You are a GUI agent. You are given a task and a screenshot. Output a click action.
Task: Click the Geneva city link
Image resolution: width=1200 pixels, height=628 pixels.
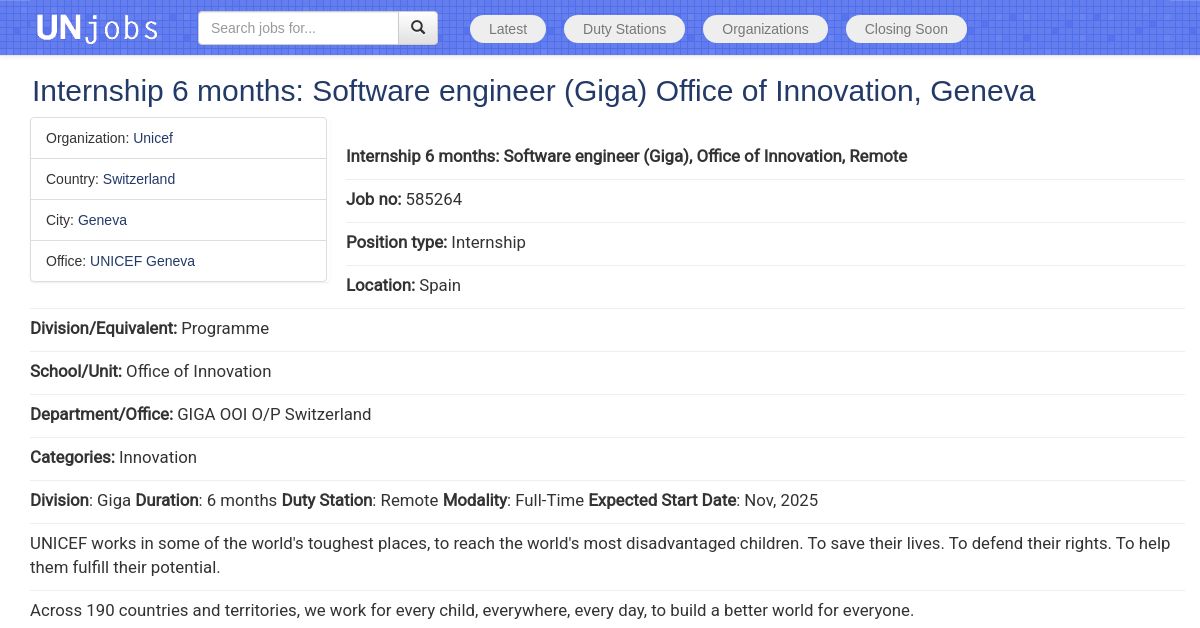coord(102,220)
